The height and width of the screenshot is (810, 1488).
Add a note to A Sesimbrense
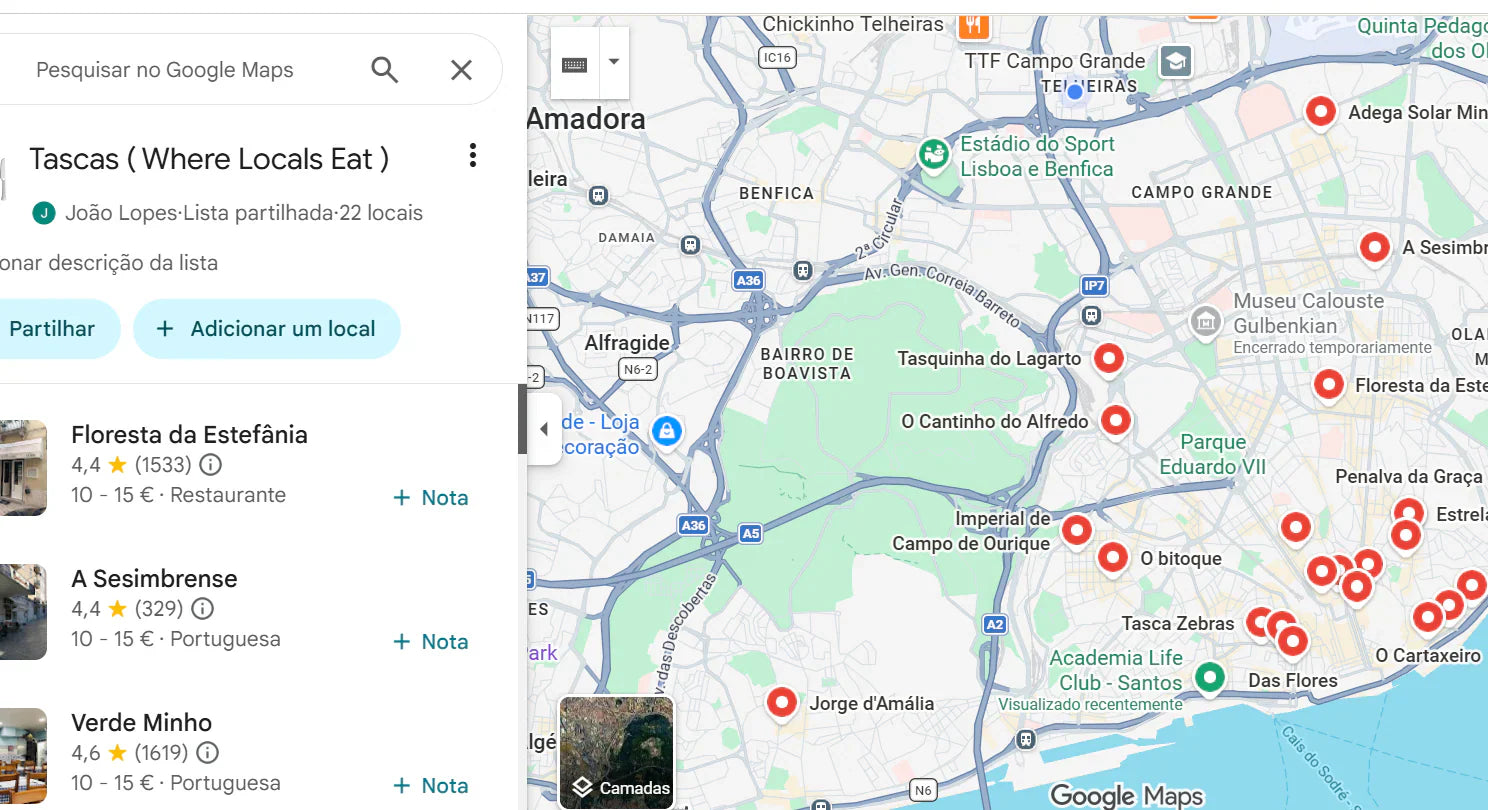pos(430,641)
